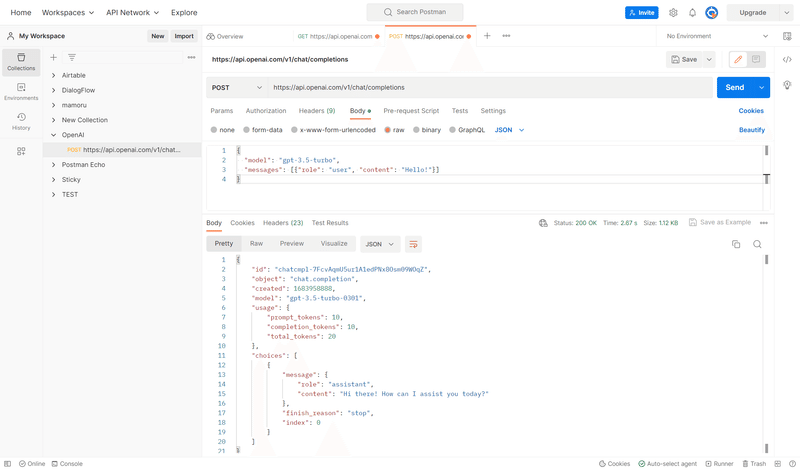The height and width of the screenshot is (470, 800).
Task: Open the code snippet icon
Action: coord(787,60)
